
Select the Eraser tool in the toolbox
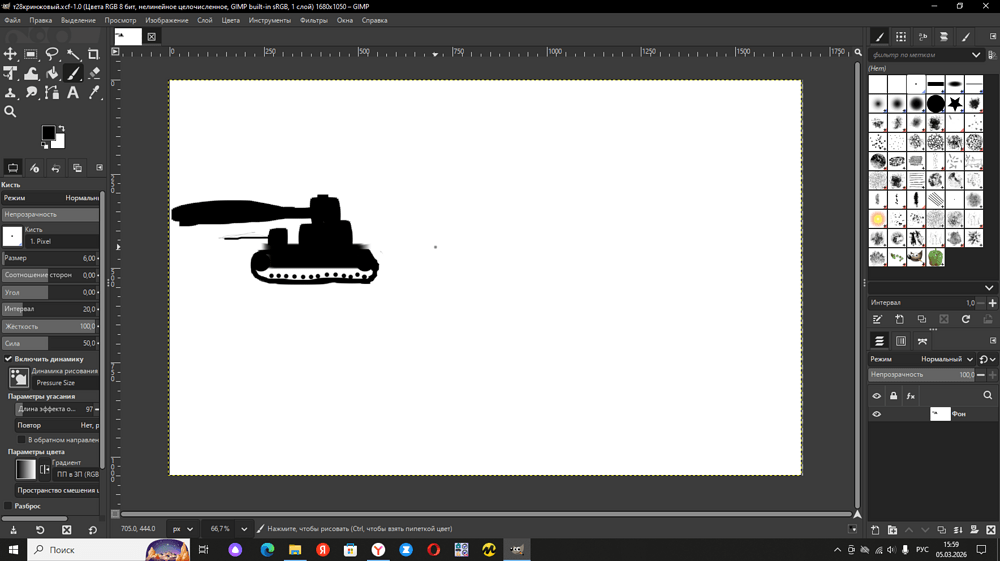94,73
